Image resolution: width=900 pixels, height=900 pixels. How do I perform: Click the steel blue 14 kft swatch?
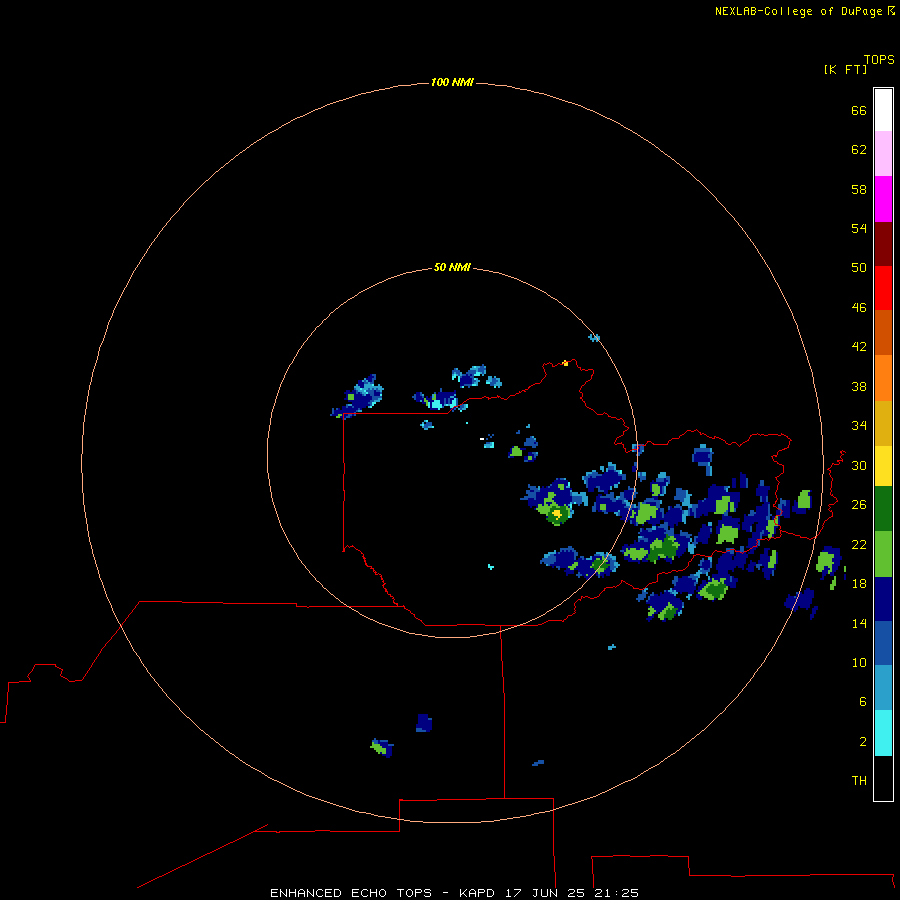click(x=883, y=688)
